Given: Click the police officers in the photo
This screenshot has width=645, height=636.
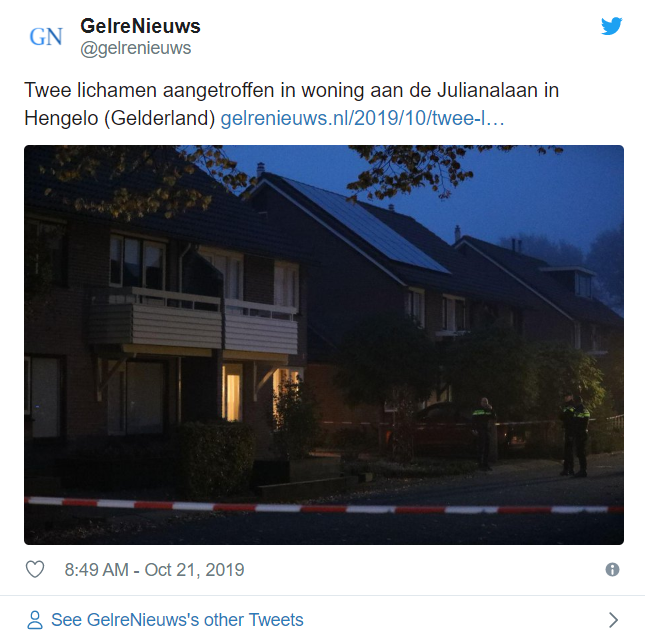Looking at the screenshot, I should click(575, 434).
